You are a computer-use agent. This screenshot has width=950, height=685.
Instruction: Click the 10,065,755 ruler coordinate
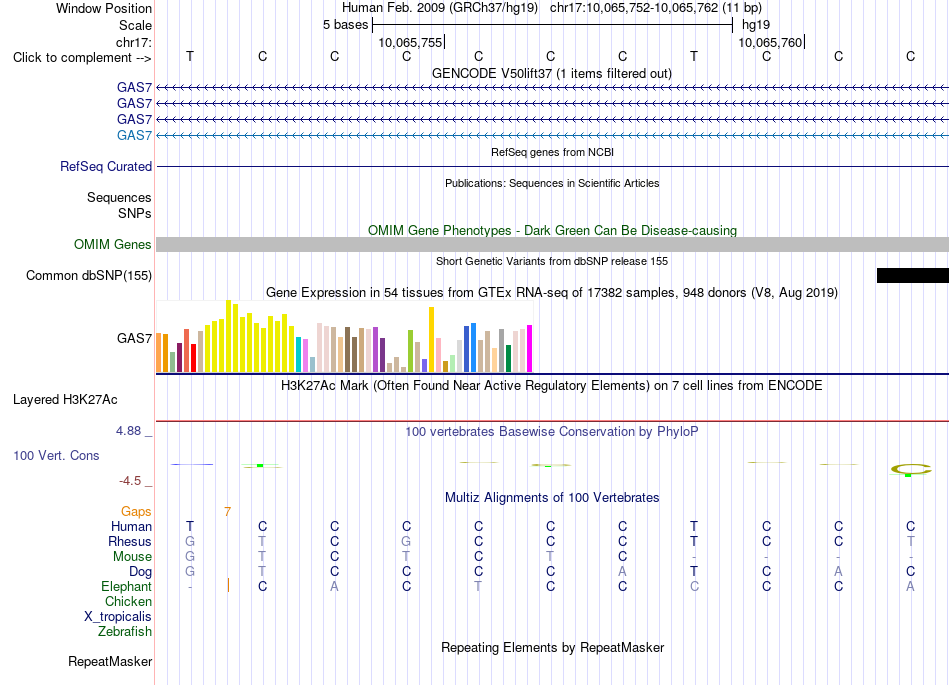[410, 42]
